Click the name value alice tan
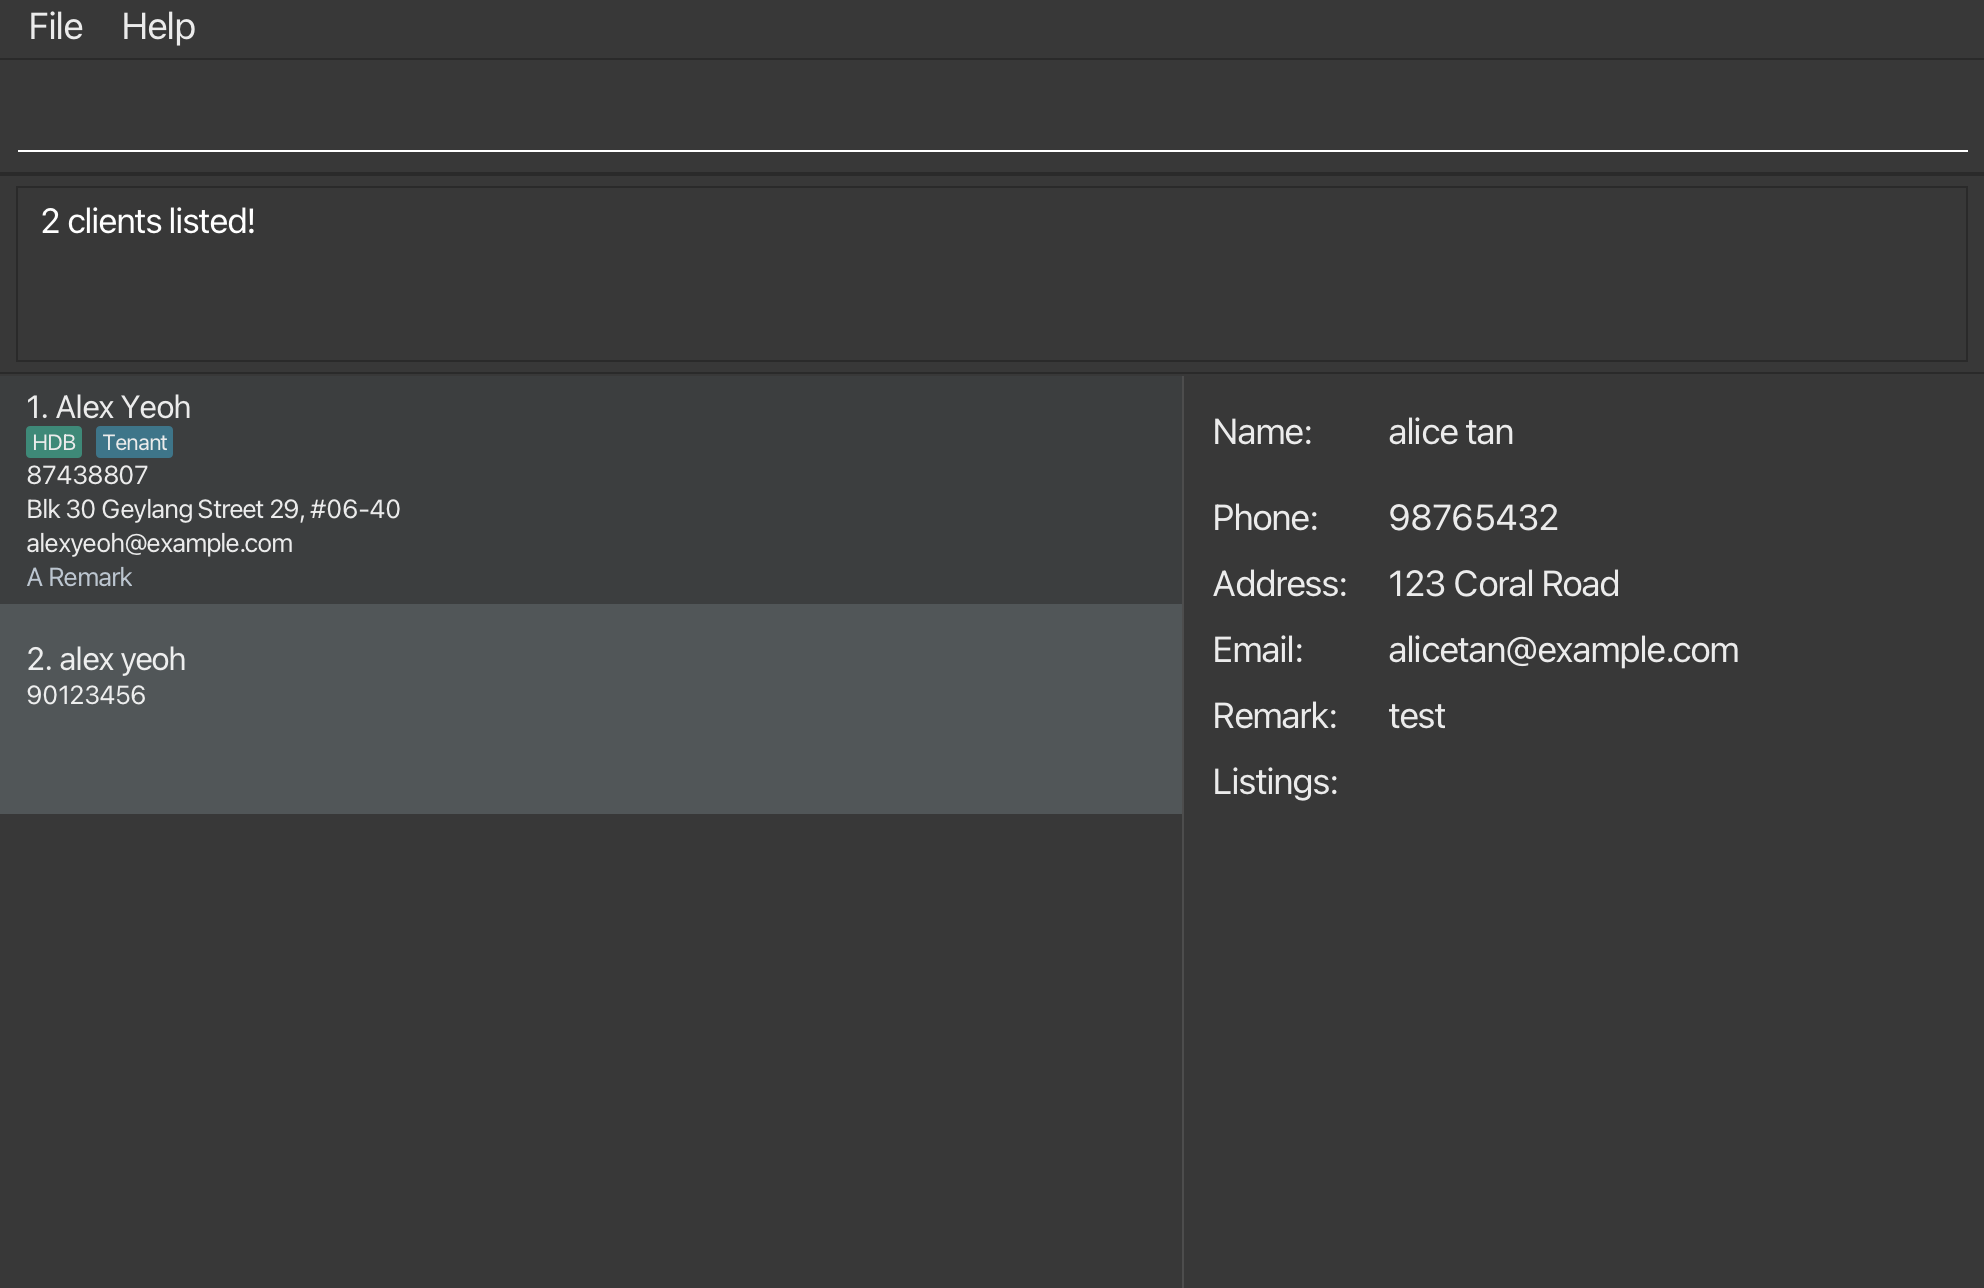 coord(1450,432)
